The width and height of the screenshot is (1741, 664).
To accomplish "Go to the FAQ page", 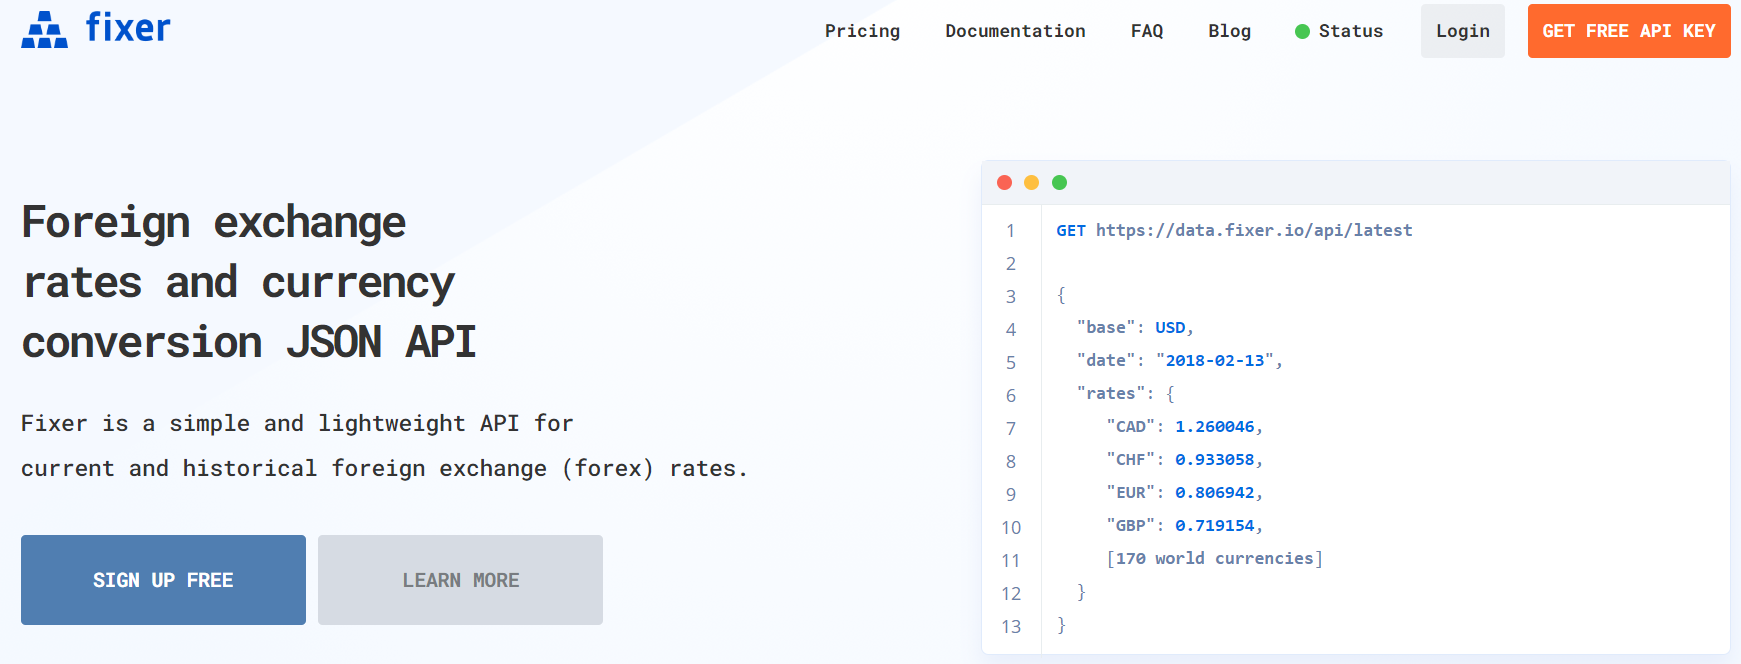I will coord(1147,31).
